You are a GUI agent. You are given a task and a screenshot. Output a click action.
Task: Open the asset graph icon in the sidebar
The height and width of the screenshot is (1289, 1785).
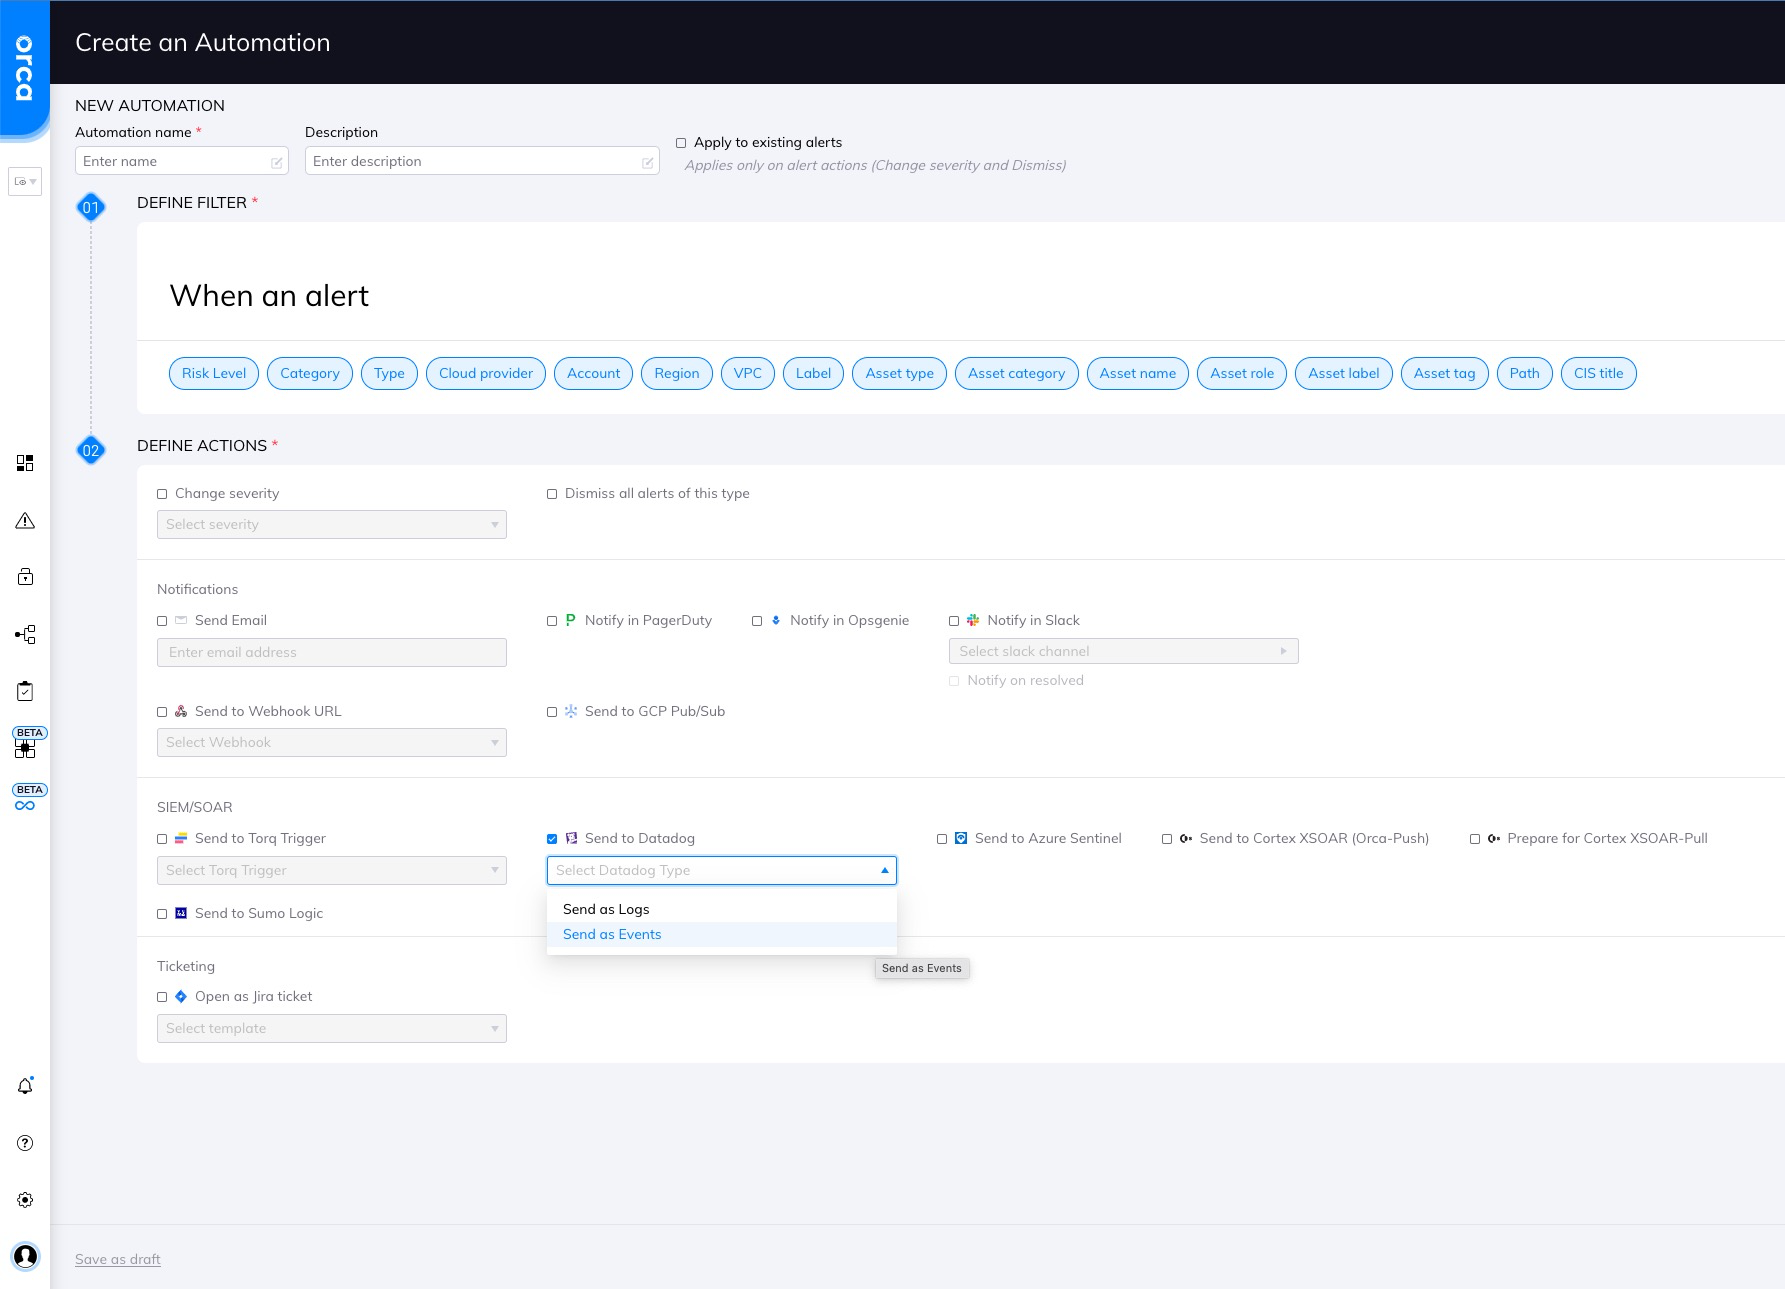coord(25,634)
